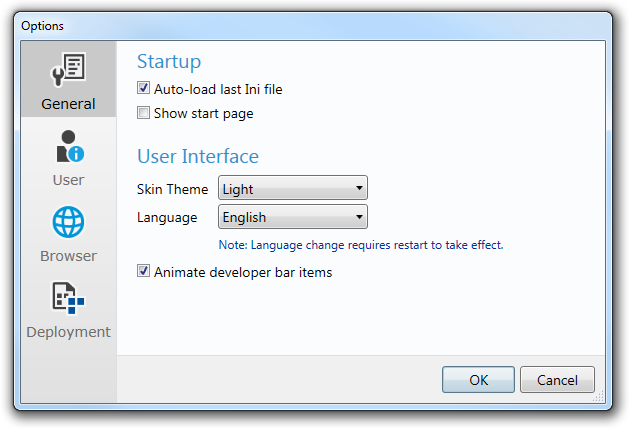Click the language restart note text
Image resolution: width=629 pixels, height=428 pixels.
point(361,245)
